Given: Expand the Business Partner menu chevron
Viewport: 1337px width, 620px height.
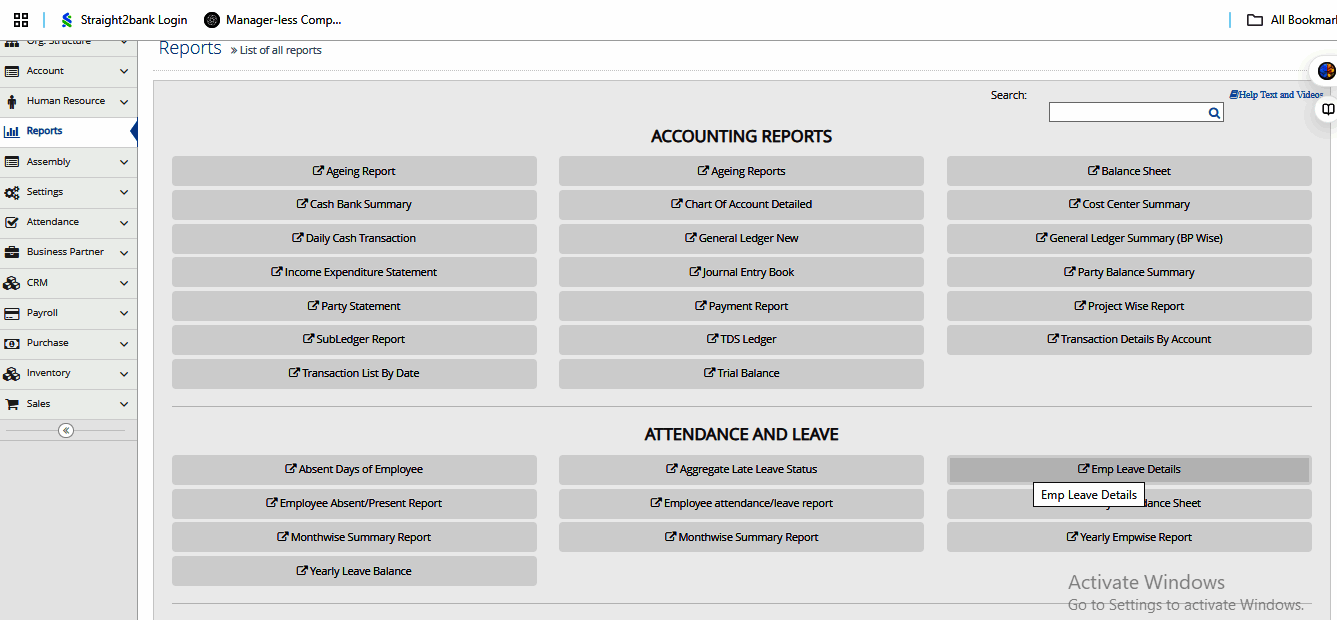Looking at the screenshot, I should pos(124,253).
